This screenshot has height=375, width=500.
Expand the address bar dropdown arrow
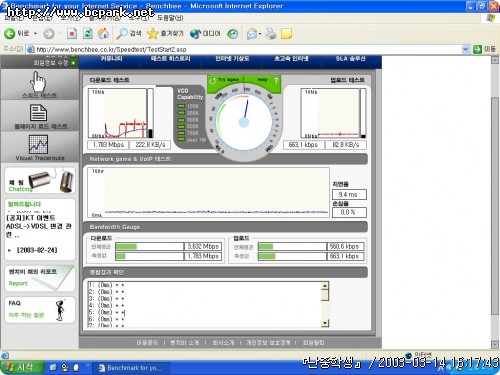466,49
